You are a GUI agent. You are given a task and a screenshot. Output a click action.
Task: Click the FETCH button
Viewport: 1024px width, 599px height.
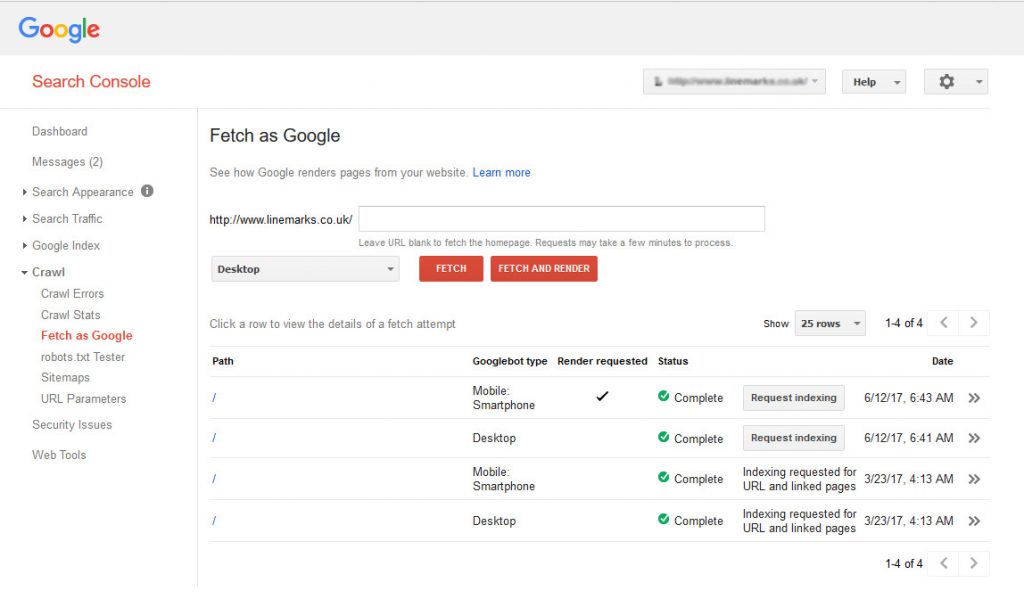point(451,268)
